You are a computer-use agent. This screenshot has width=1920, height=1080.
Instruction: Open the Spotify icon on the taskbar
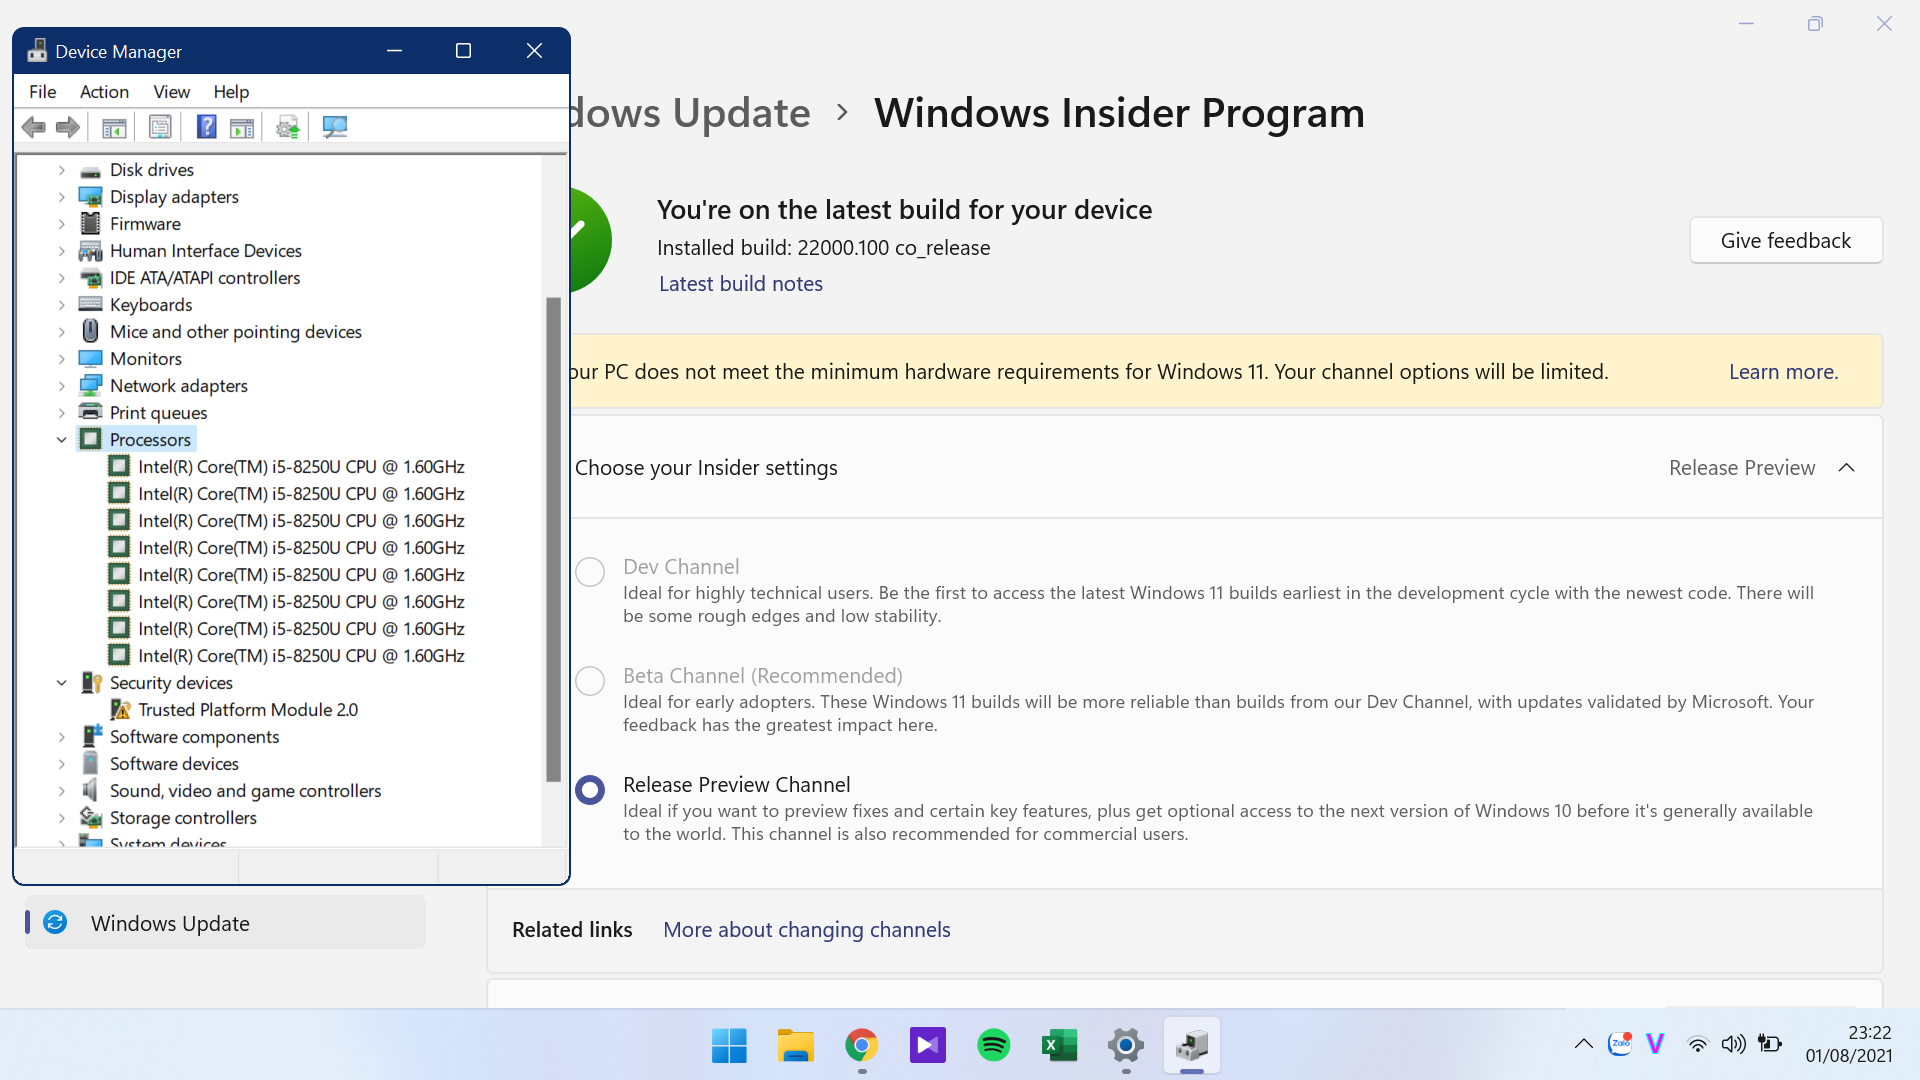pos(993,1044)
